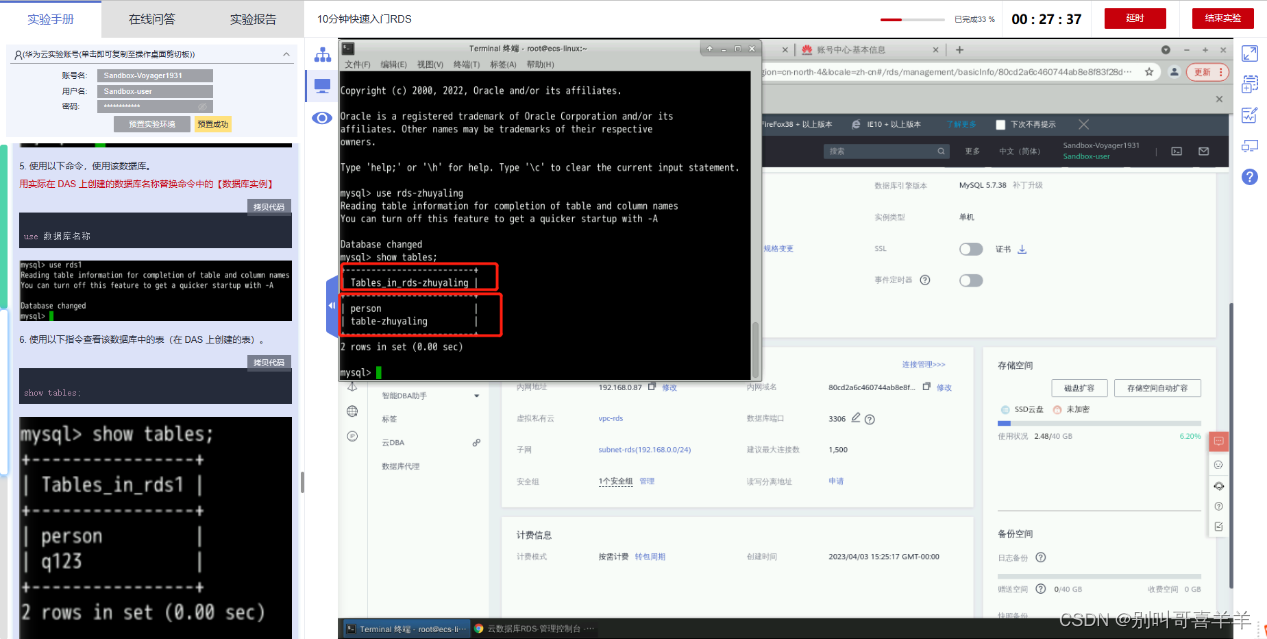Screen dimensions: 1267x639
Task: Copy code for the use database command
Action: click(x=269, y=207)
